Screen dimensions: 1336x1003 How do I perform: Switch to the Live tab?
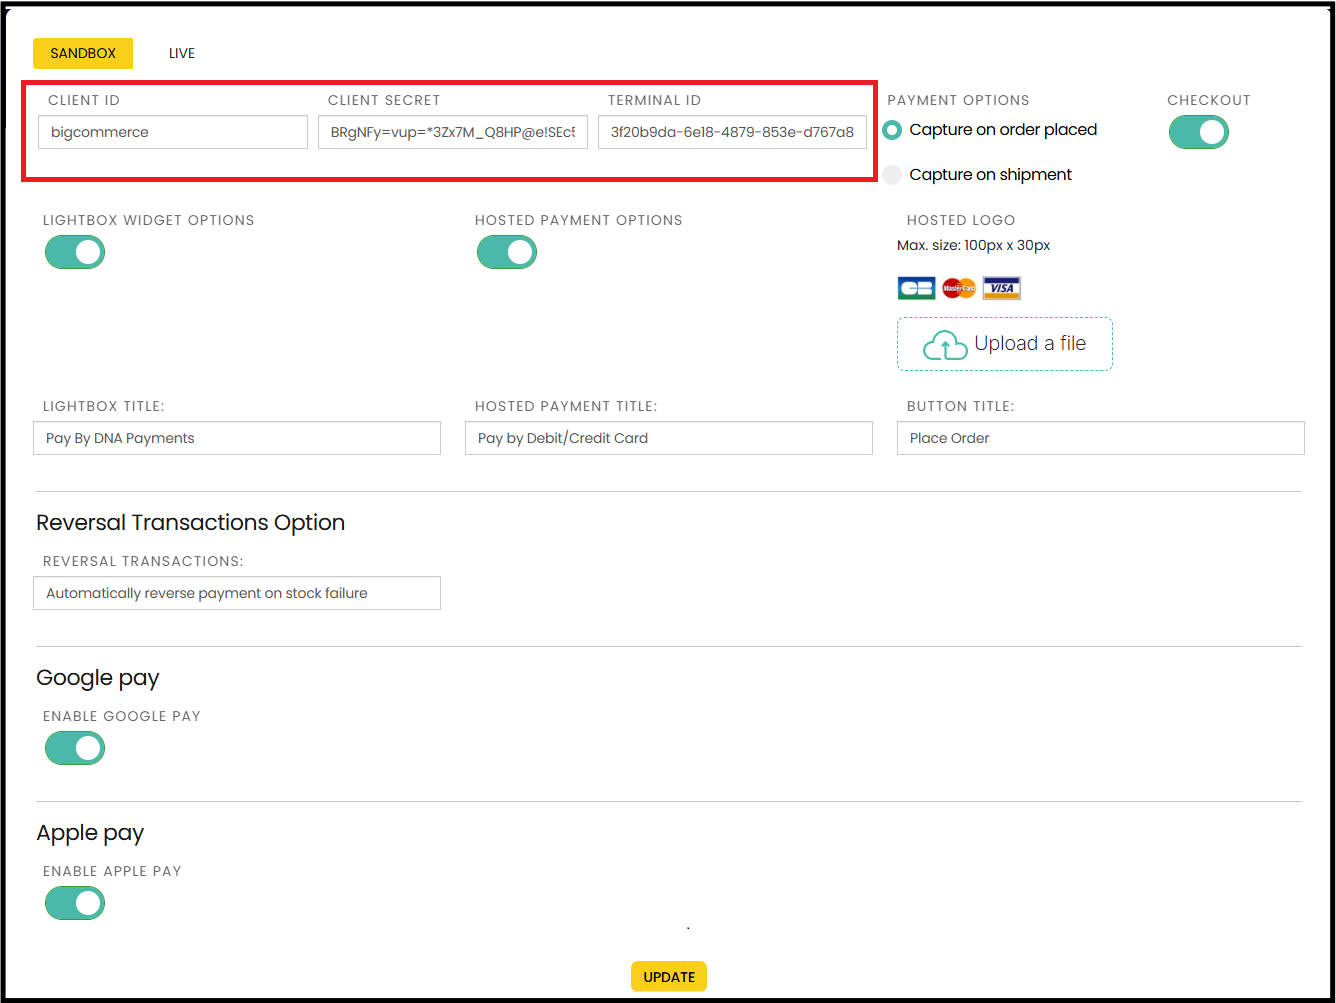(182, 53)
